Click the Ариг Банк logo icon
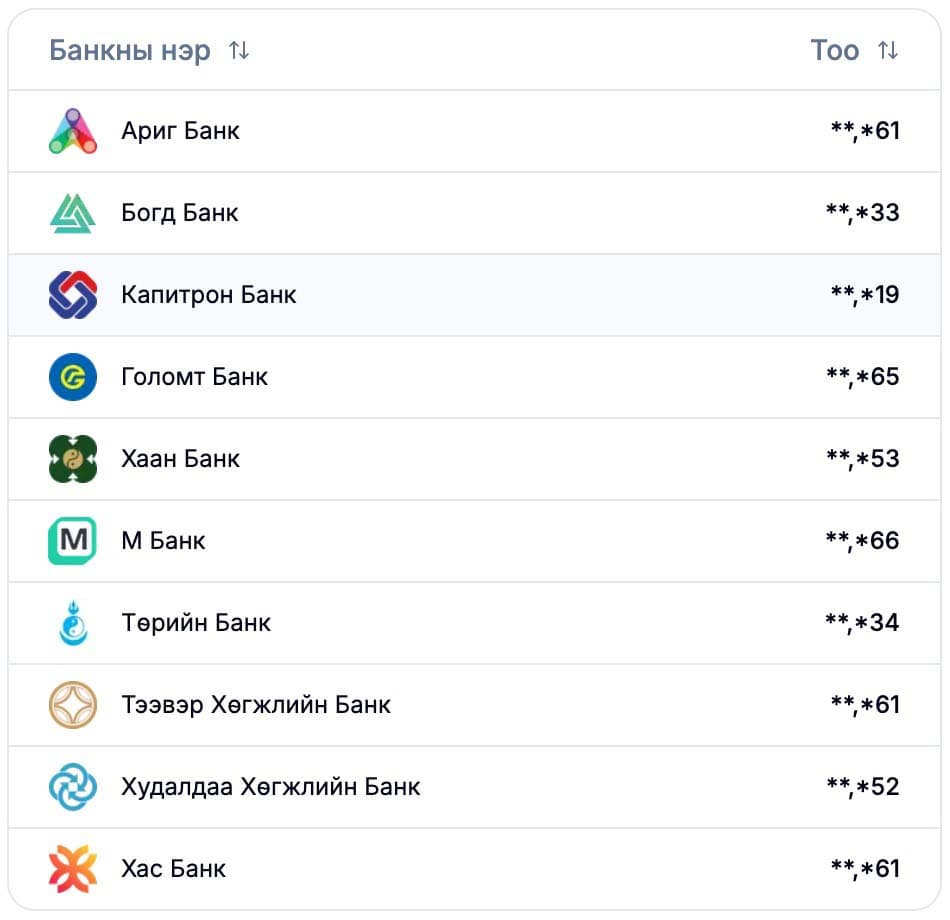 pyautogui.click(x=73, y=131)
